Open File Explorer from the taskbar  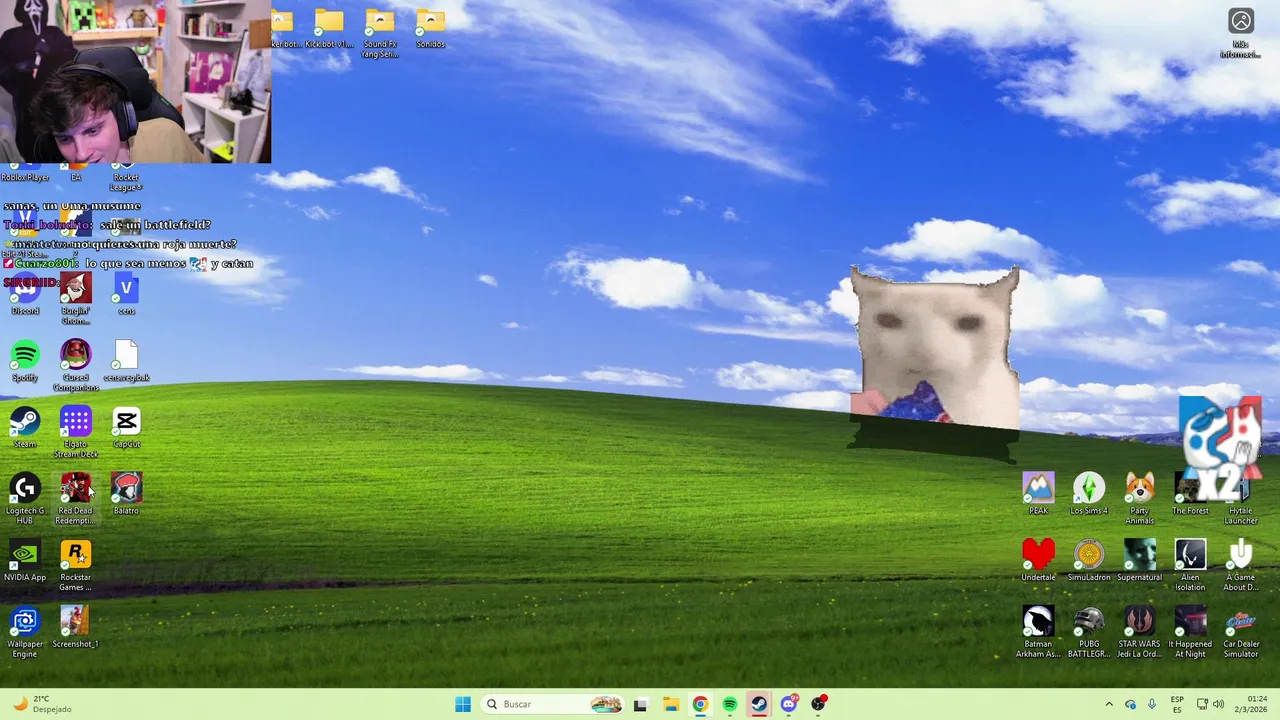(x=670, y=704)
